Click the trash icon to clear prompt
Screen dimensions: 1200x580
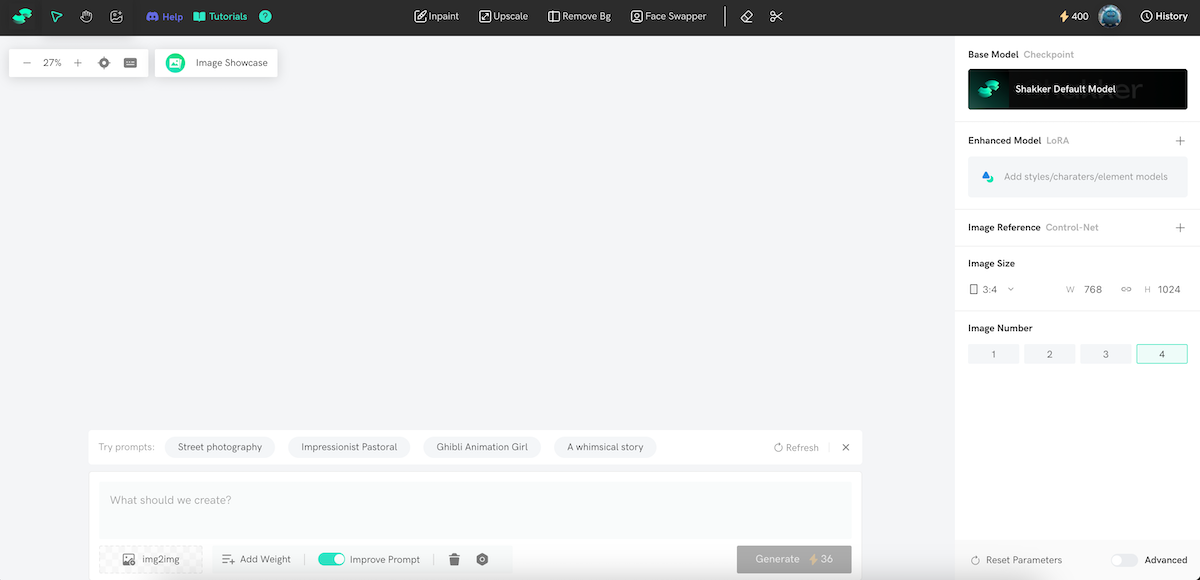(x=454, y=560)
